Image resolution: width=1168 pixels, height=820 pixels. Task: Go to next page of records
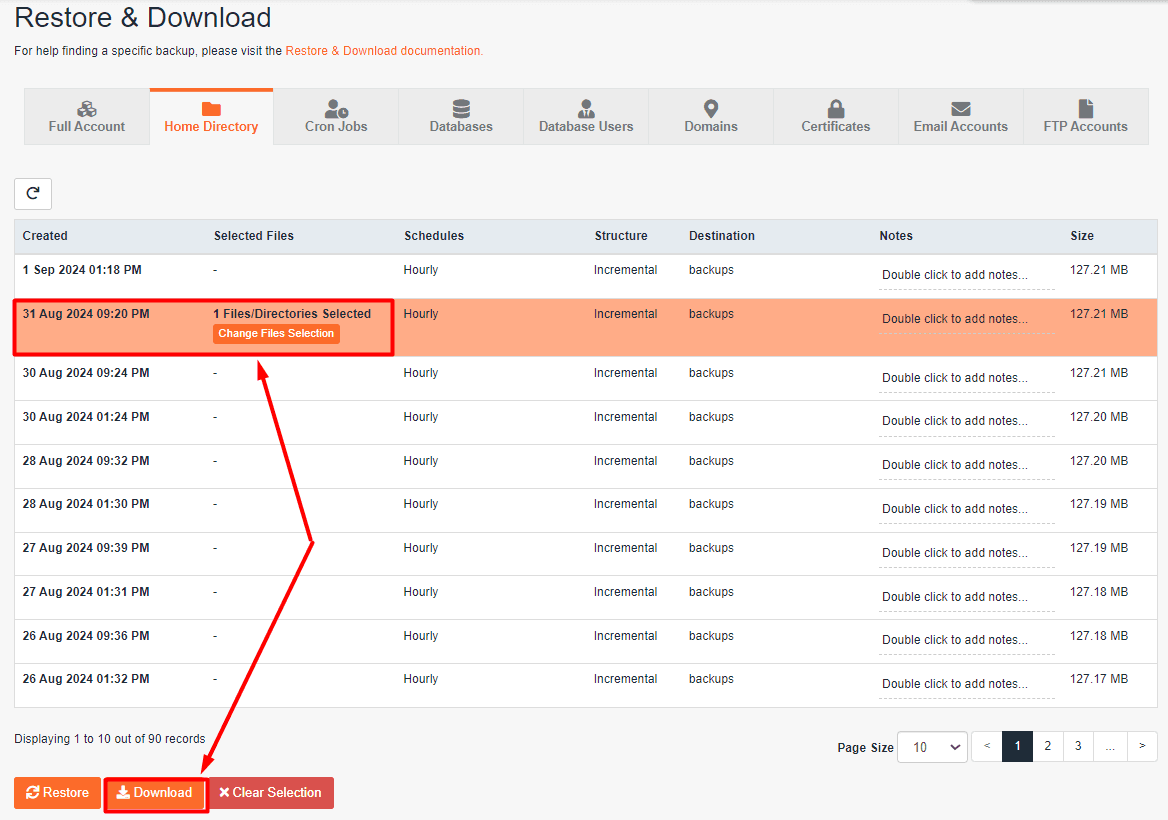[x=1142, y=746]
